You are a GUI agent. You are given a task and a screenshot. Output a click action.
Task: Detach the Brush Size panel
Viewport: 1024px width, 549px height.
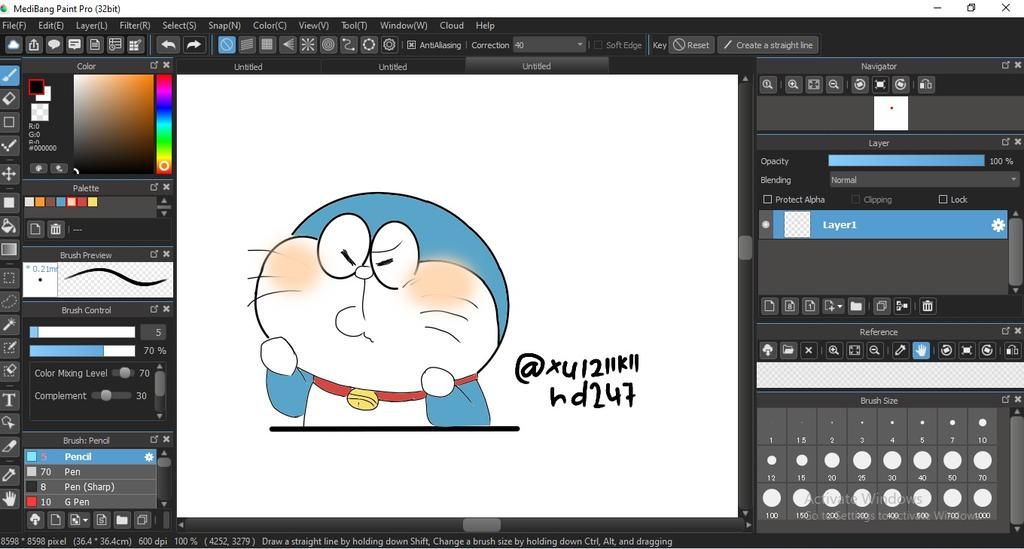tap(1006, 399)
